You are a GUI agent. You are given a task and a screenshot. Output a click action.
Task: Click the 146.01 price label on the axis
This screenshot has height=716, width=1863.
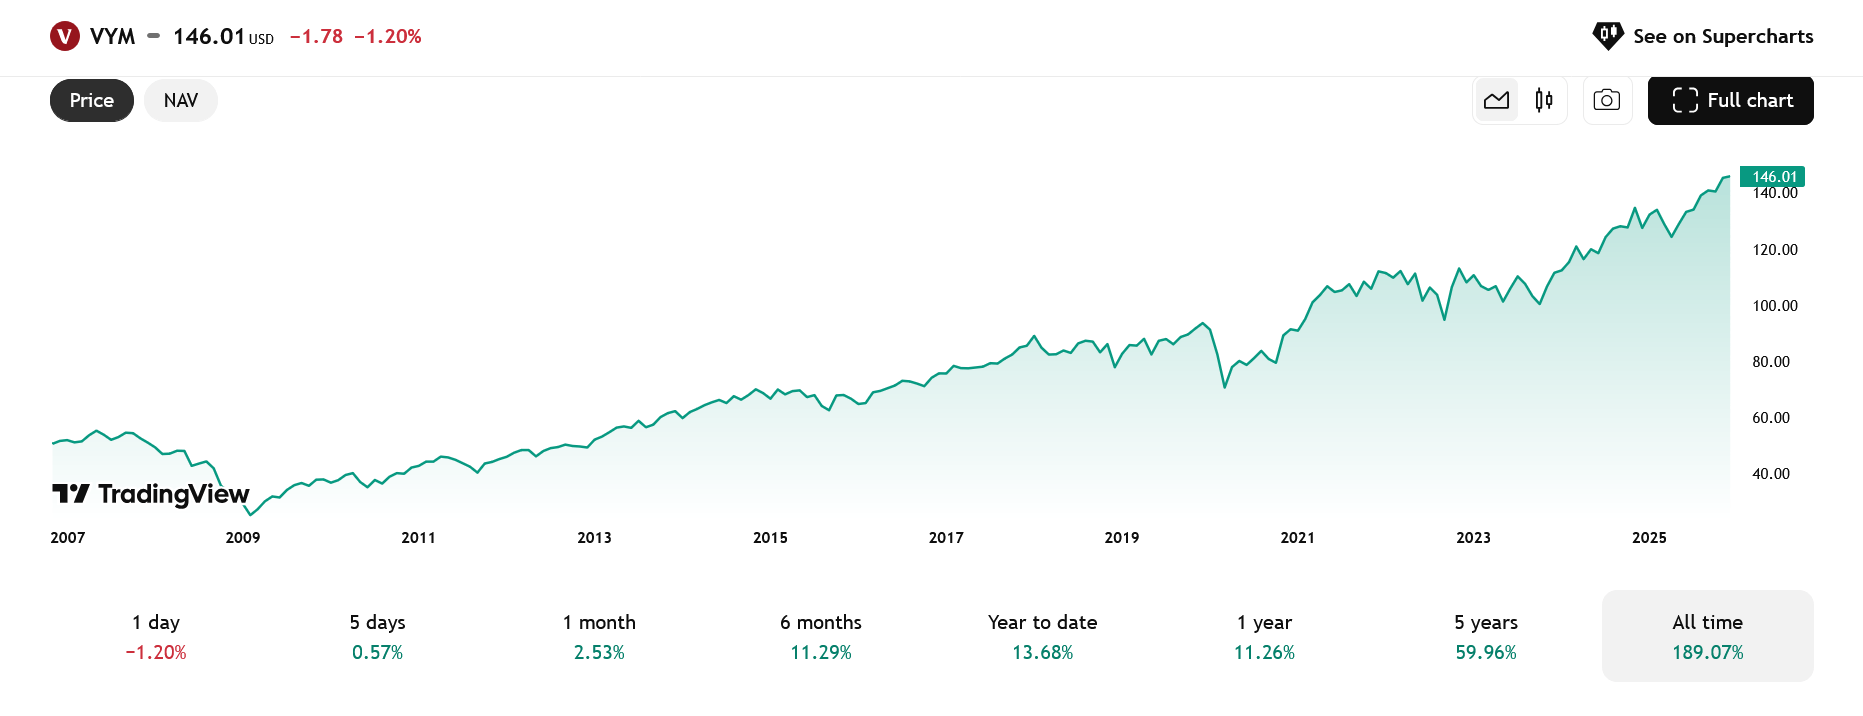point(1770,176)
